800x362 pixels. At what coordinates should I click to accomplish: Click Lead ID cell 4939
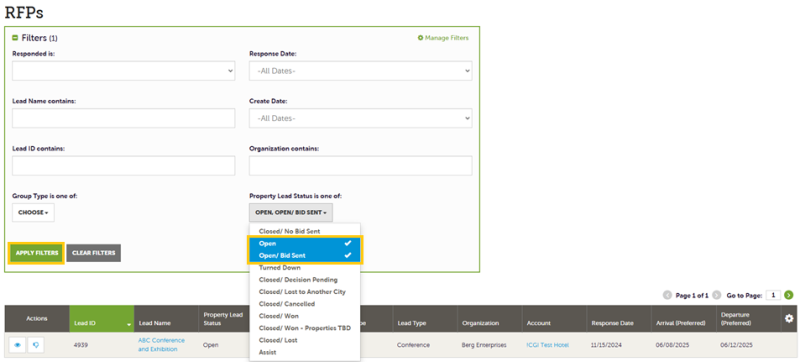[81, 345]
